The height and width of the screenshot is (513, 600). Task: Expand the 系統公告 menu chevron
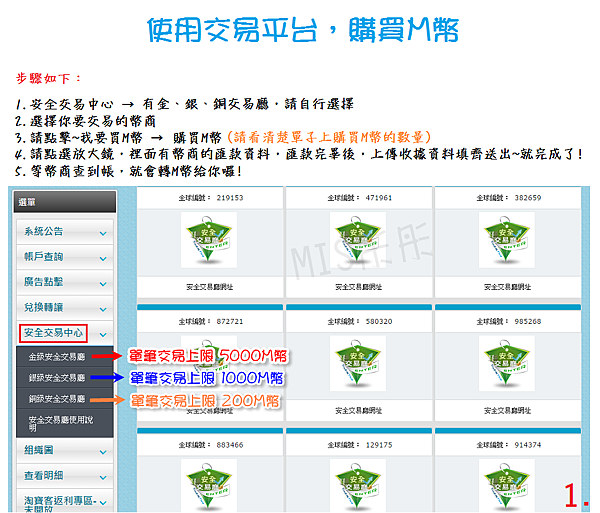tap(103, 233)
